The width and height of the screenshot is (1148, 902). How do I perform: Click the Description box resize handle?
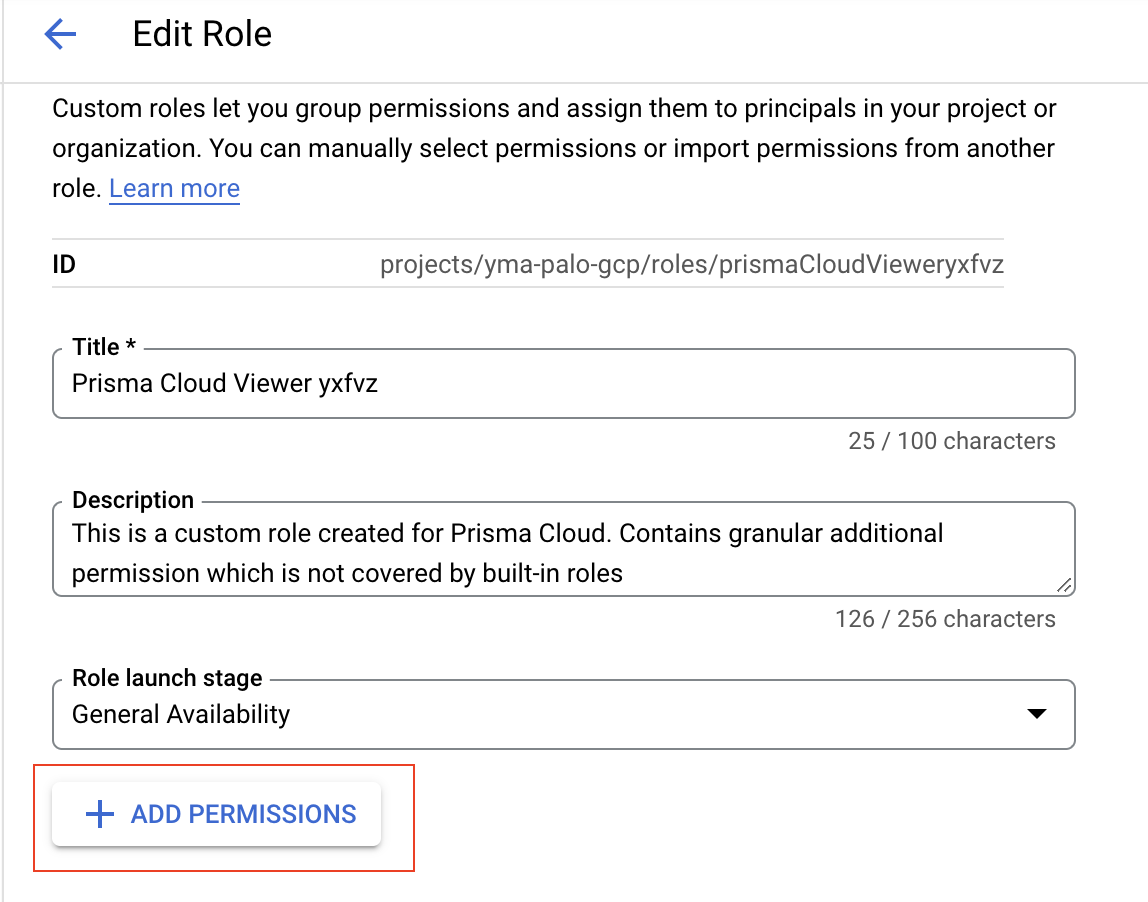1064,586
